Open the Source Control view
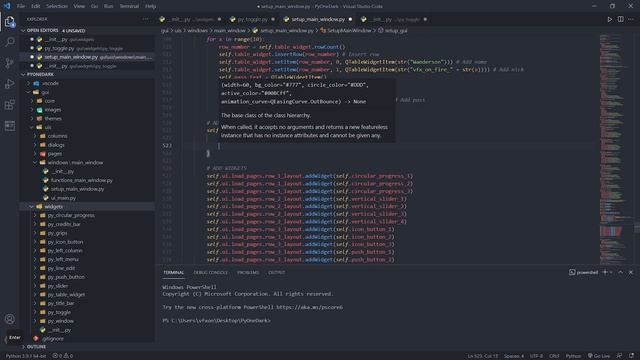 (x=10, y=63)
